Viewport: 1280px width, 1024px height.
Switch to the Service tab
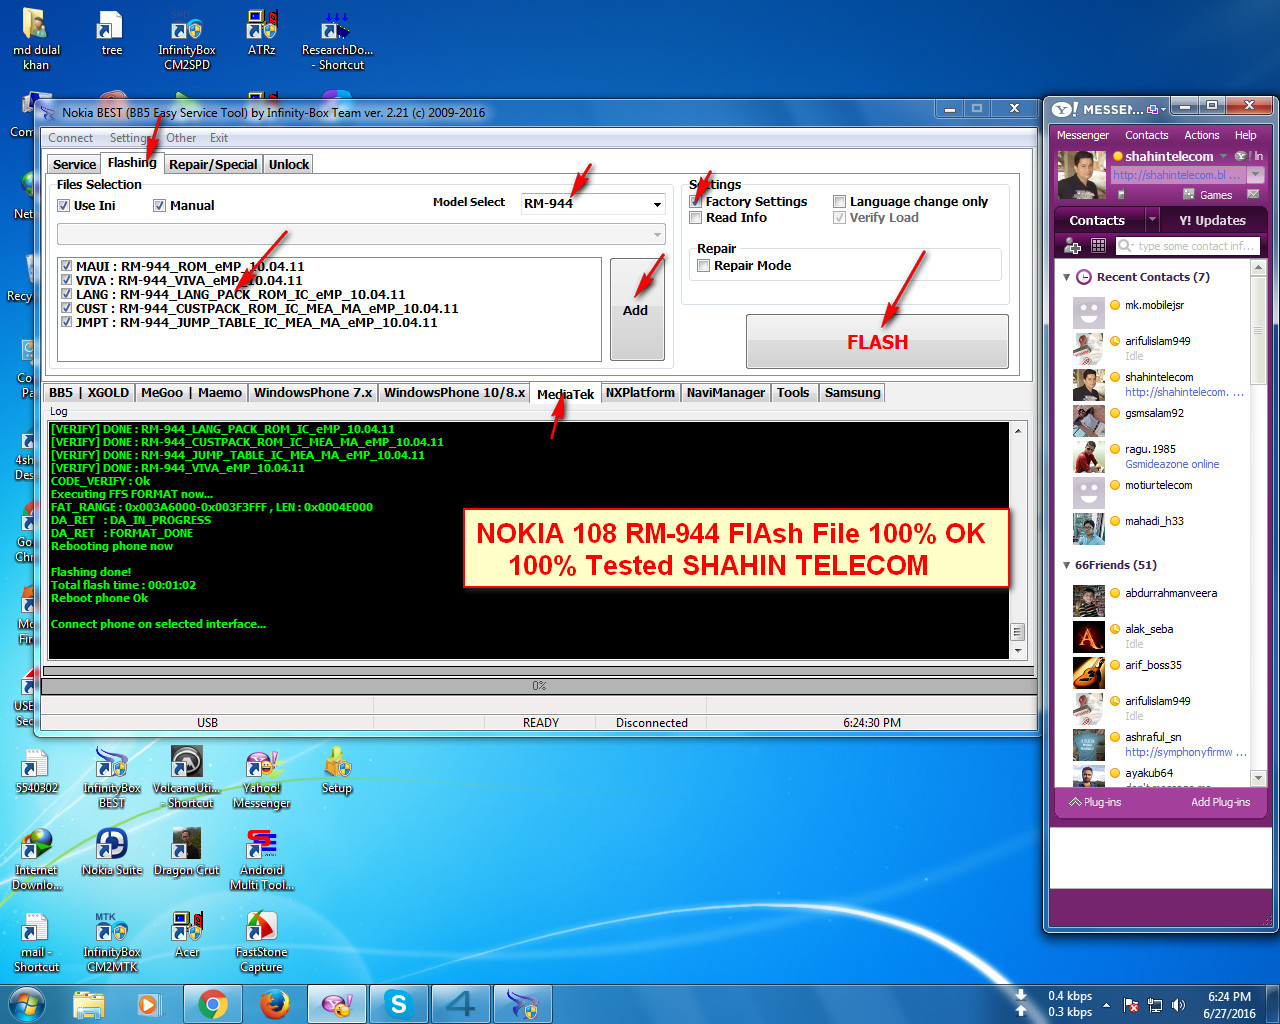coord(74,164)
